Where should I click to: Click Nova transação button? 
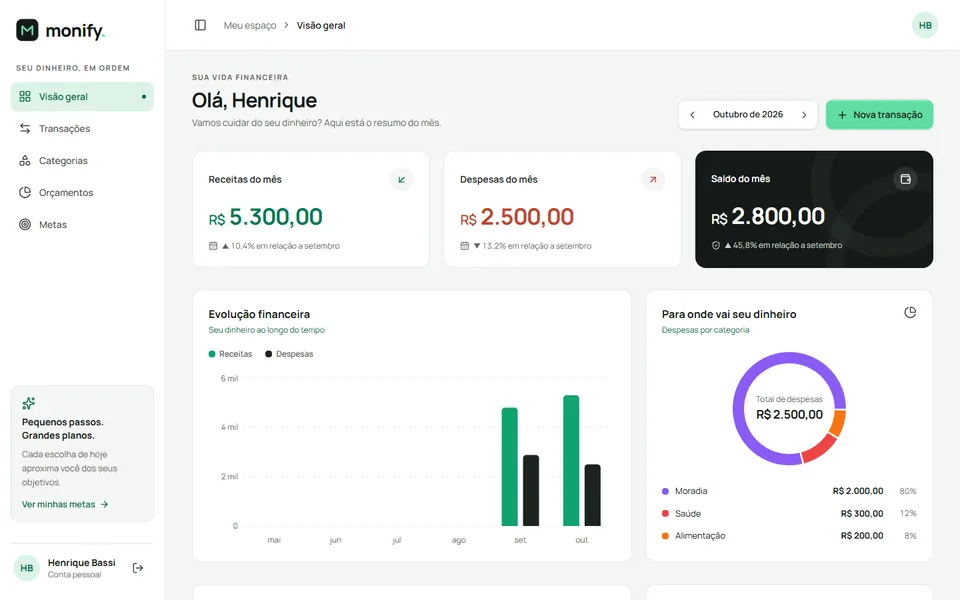tap(879, 114)
